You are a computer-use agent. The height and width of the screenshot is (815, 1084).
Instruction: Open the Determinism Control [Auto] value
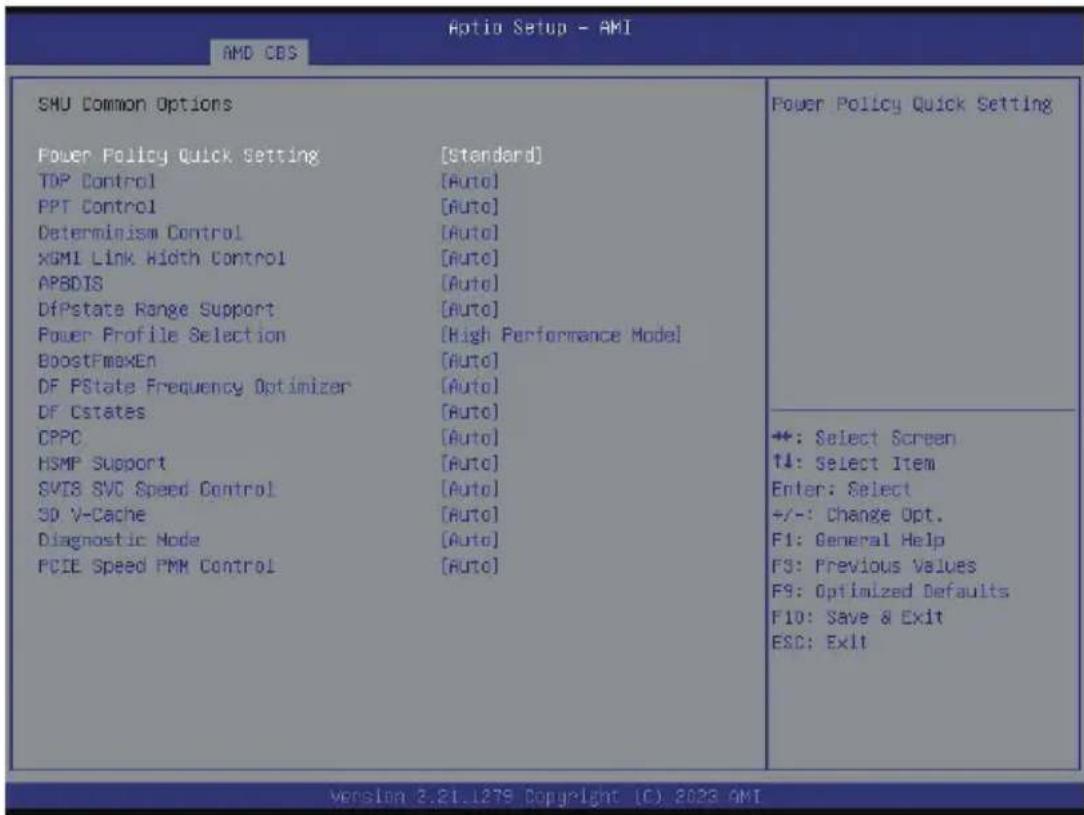coord(469,233)
